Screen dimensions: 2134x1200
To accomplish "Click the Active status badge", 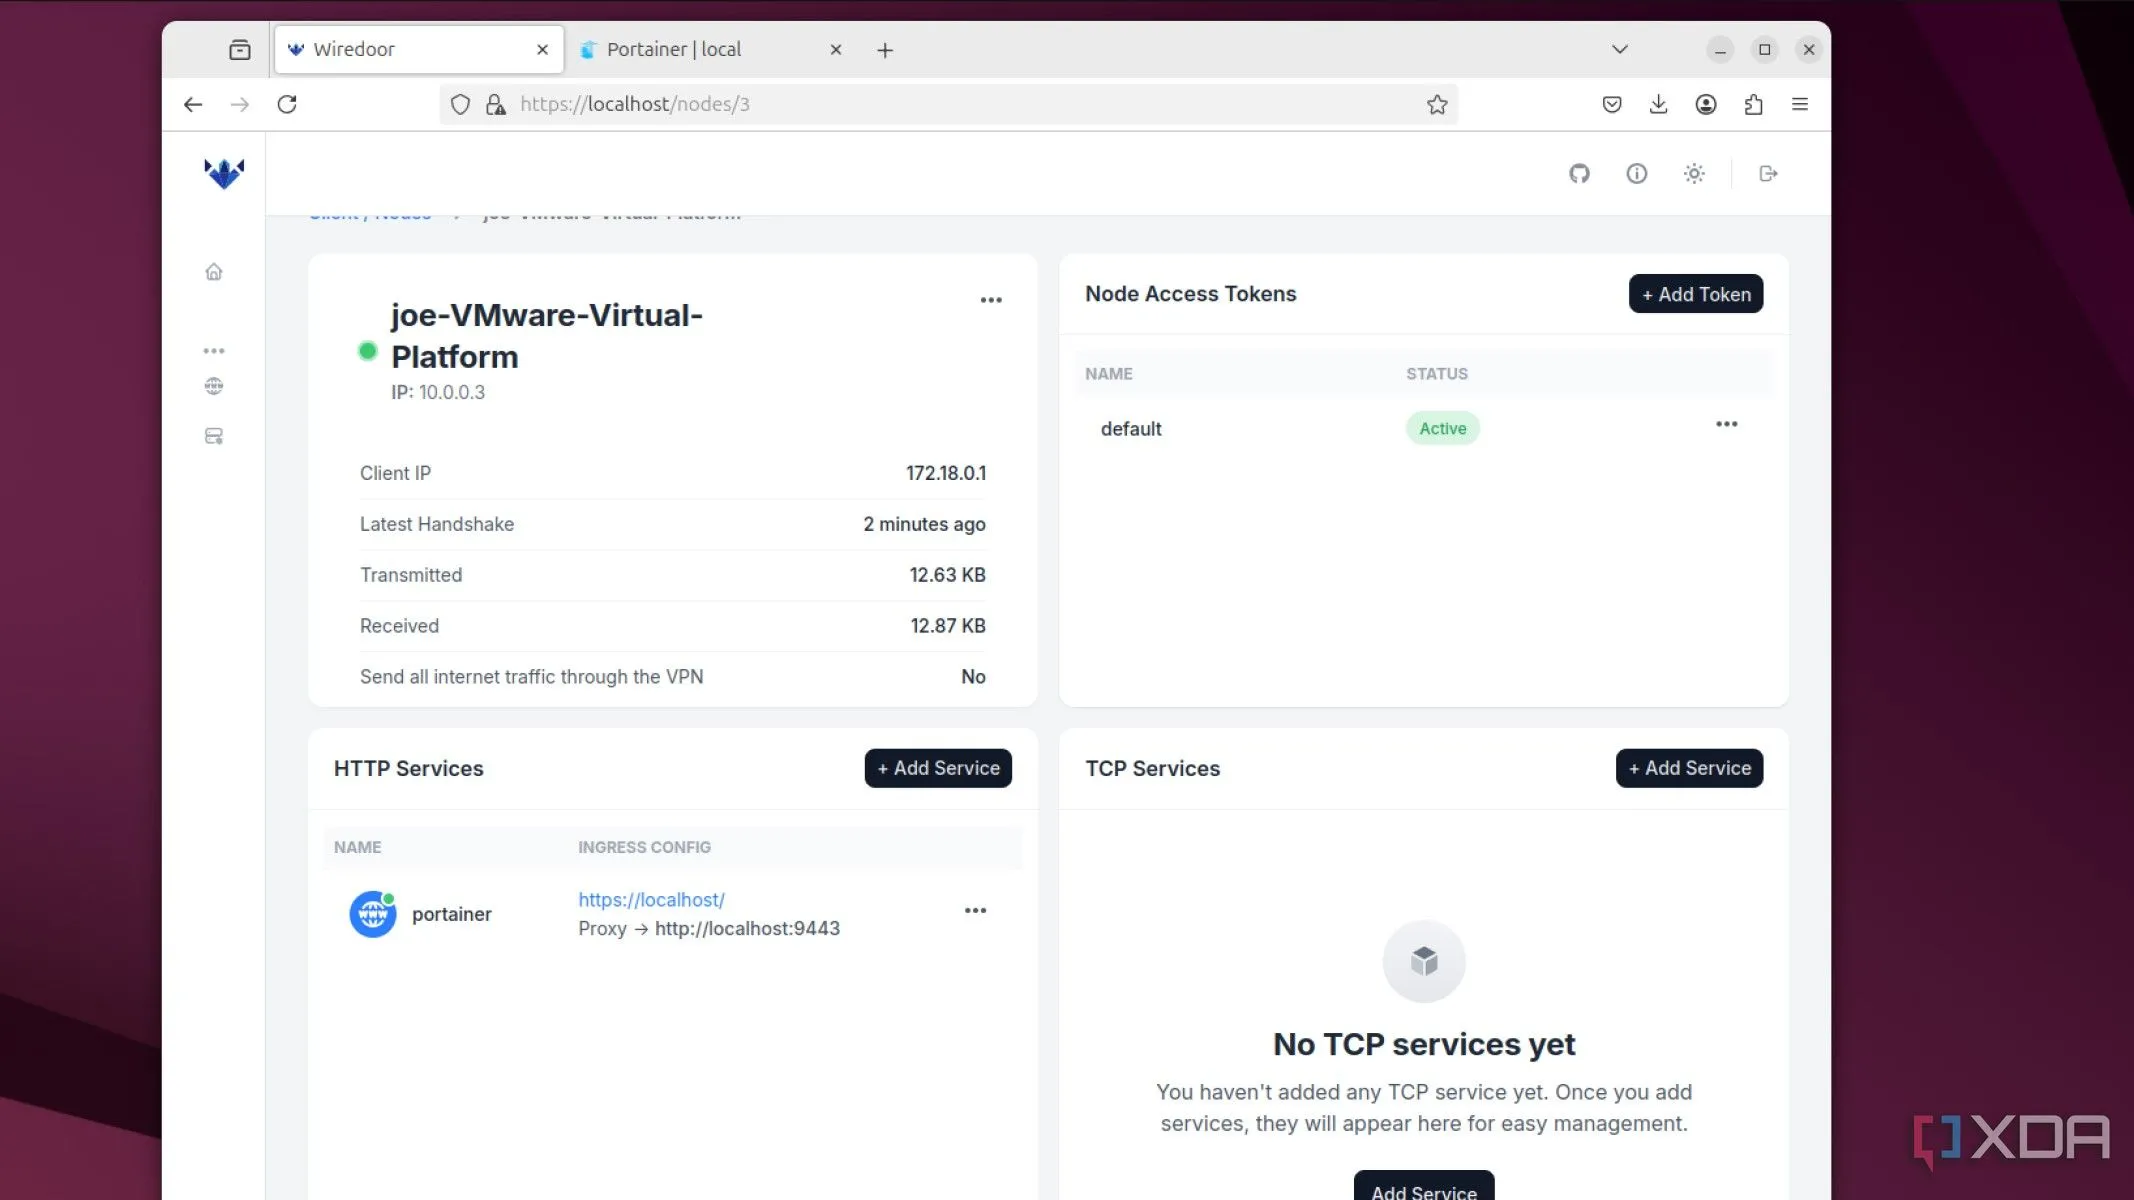I will coord(1442,428).
